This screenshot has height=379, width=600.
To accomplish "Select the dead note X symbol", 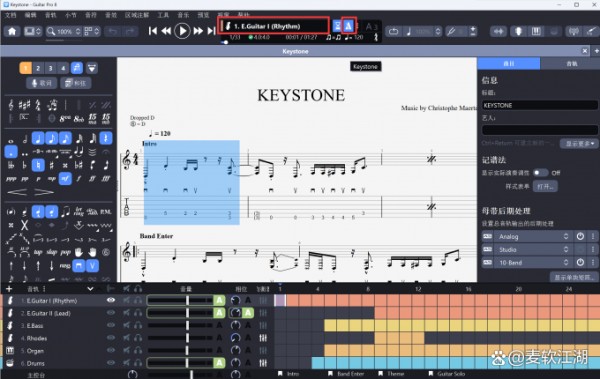I will [x=24, y=225].
